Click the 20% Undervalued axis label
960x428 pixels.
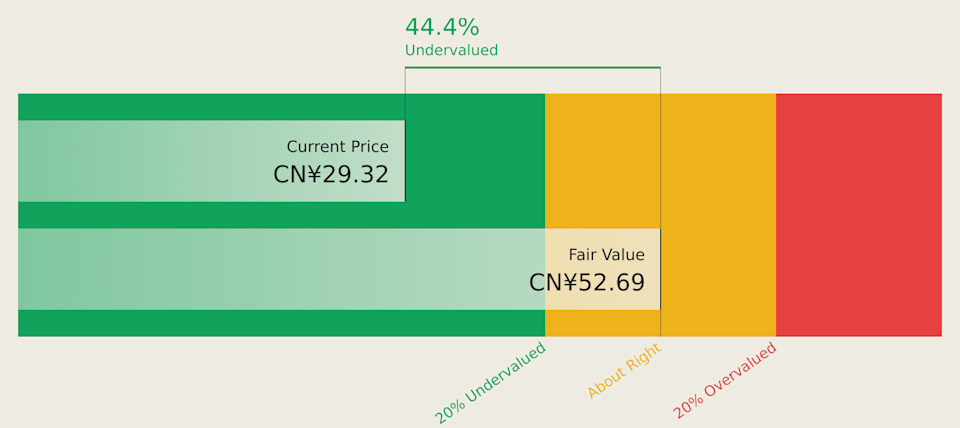491,382
